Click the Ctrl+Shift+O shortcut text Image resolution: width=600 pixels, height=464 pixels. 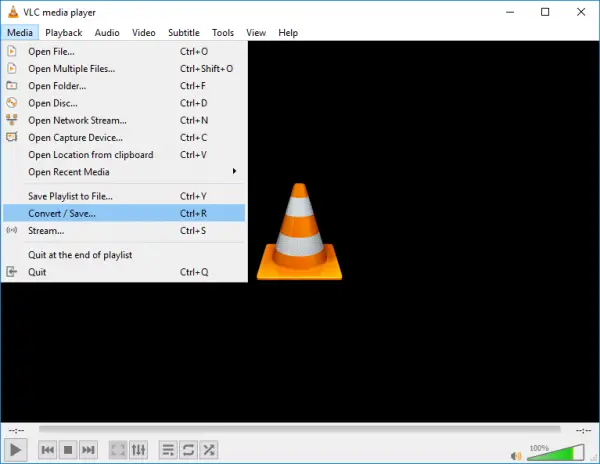click(x=206, y=68)
